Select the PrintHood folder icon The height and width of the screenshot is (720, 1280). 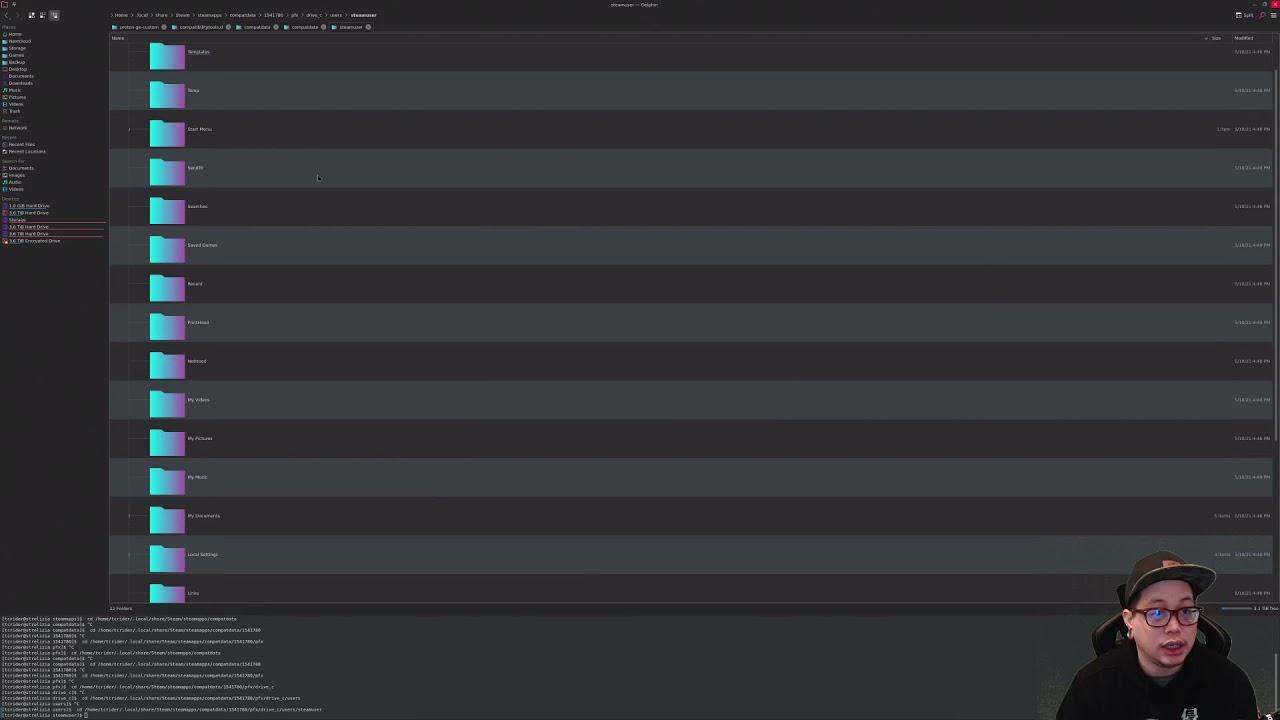pyautogui.click(x=167, y=326)
